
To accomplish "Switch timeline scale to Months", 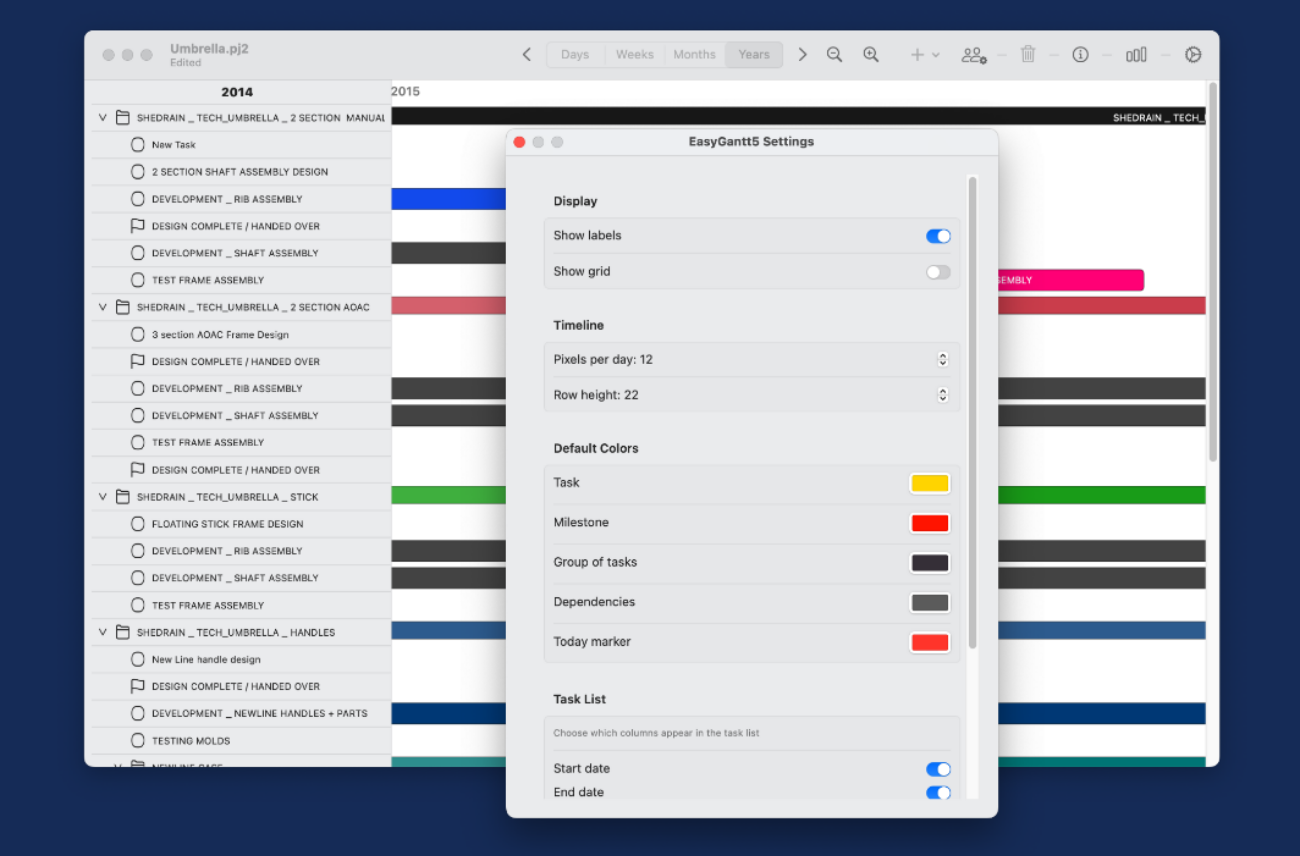I will 694,55.
